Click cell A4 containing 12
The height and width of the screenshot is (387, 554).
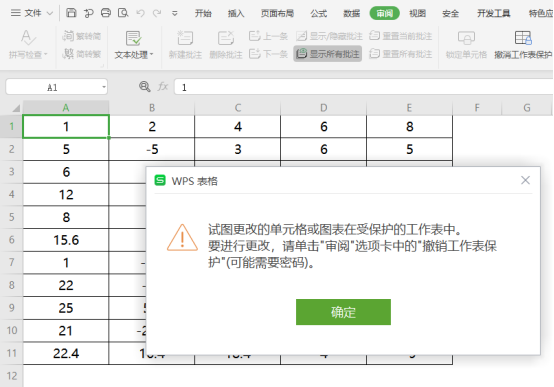(x=66, y=194)
